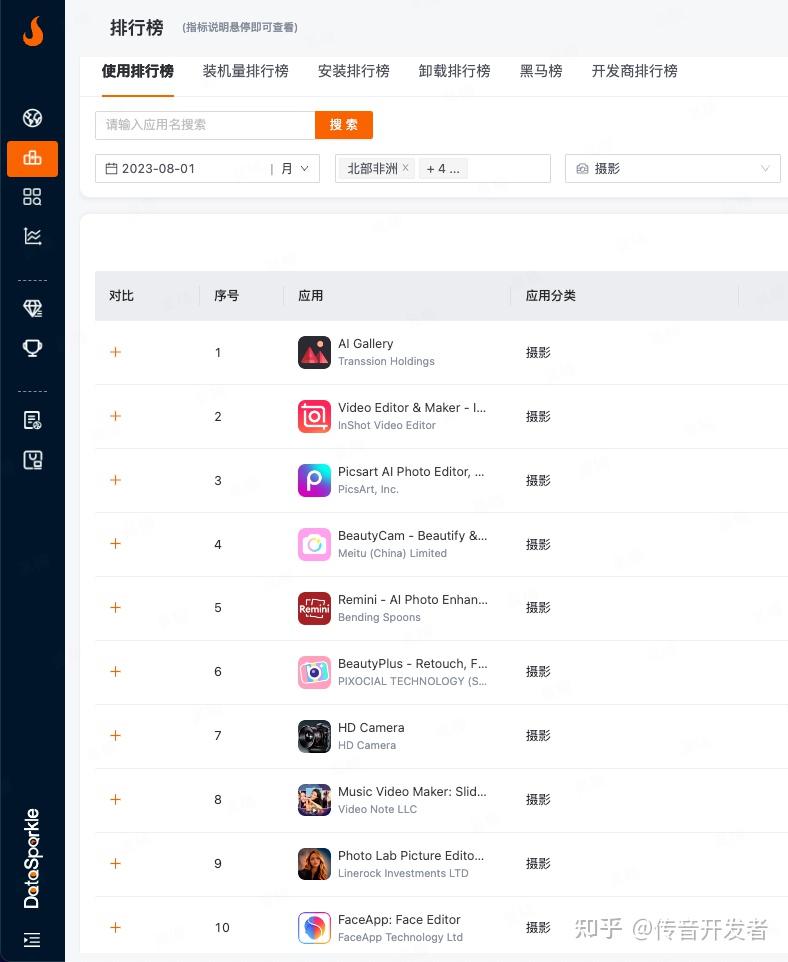Add AI Gallery to comparison with plus
788x962 pixels.
(115, 352)
